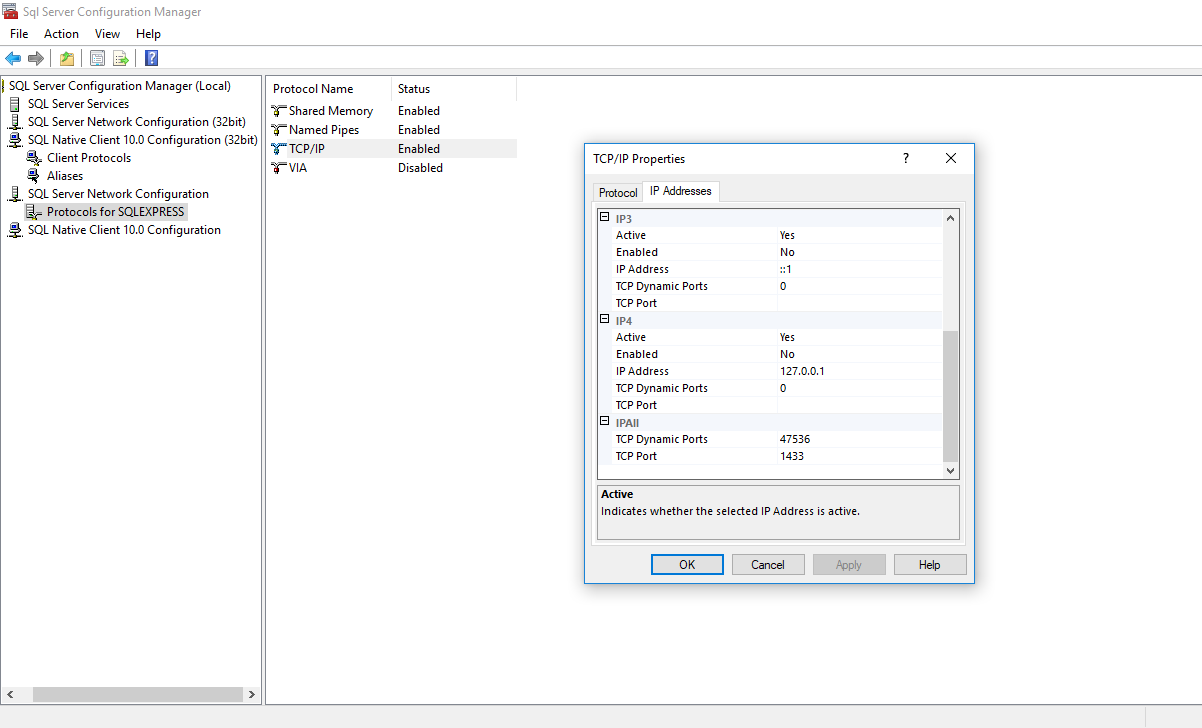The height and width of the screenshot is (728, 1202).
Task: Click the Apply button
Action: (849, 565)
